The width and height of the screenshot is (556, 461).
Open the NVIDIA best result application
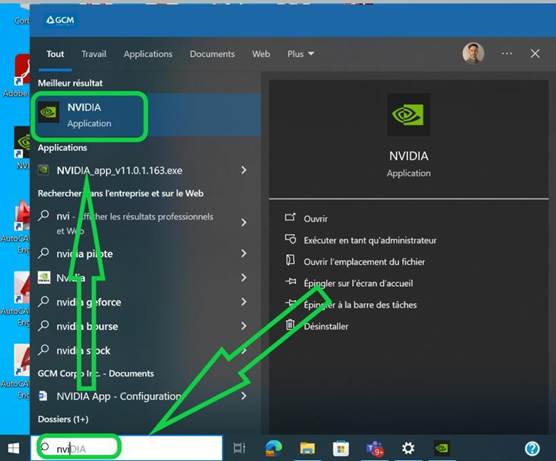145,115
